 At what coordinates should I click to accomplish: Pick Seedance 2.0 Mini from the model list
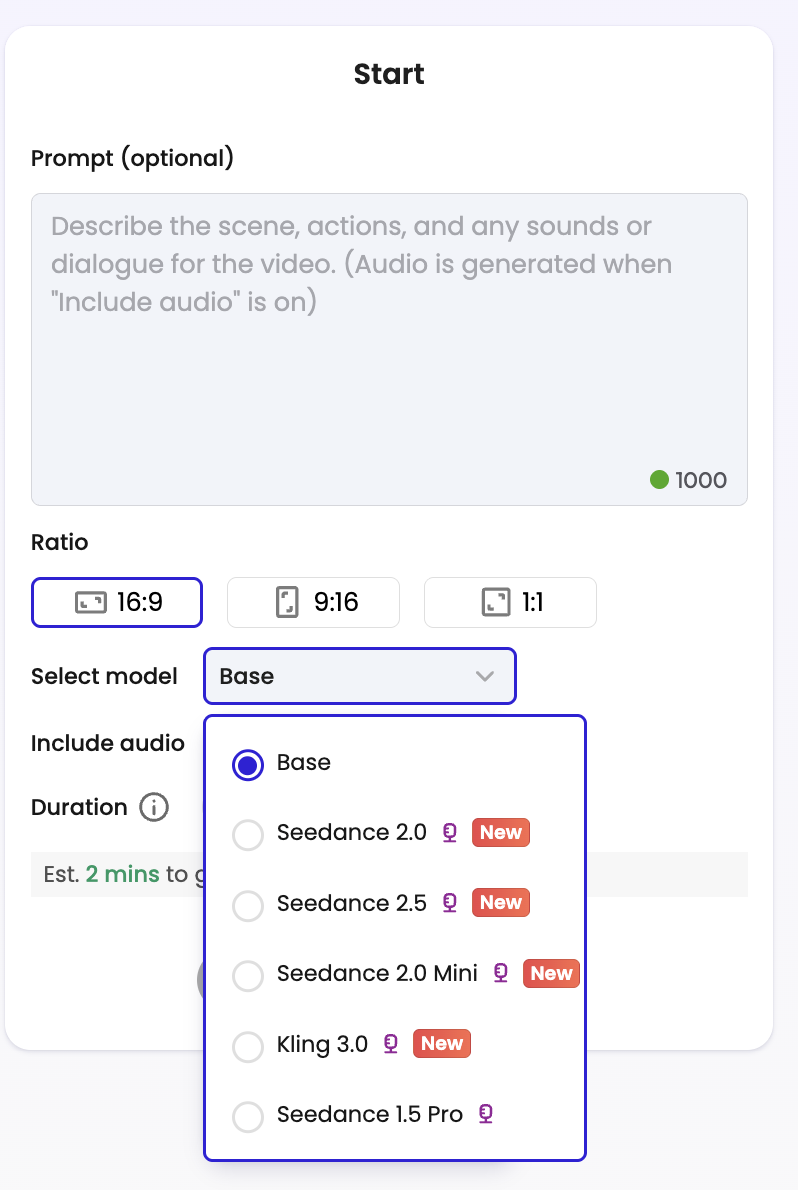377,973
